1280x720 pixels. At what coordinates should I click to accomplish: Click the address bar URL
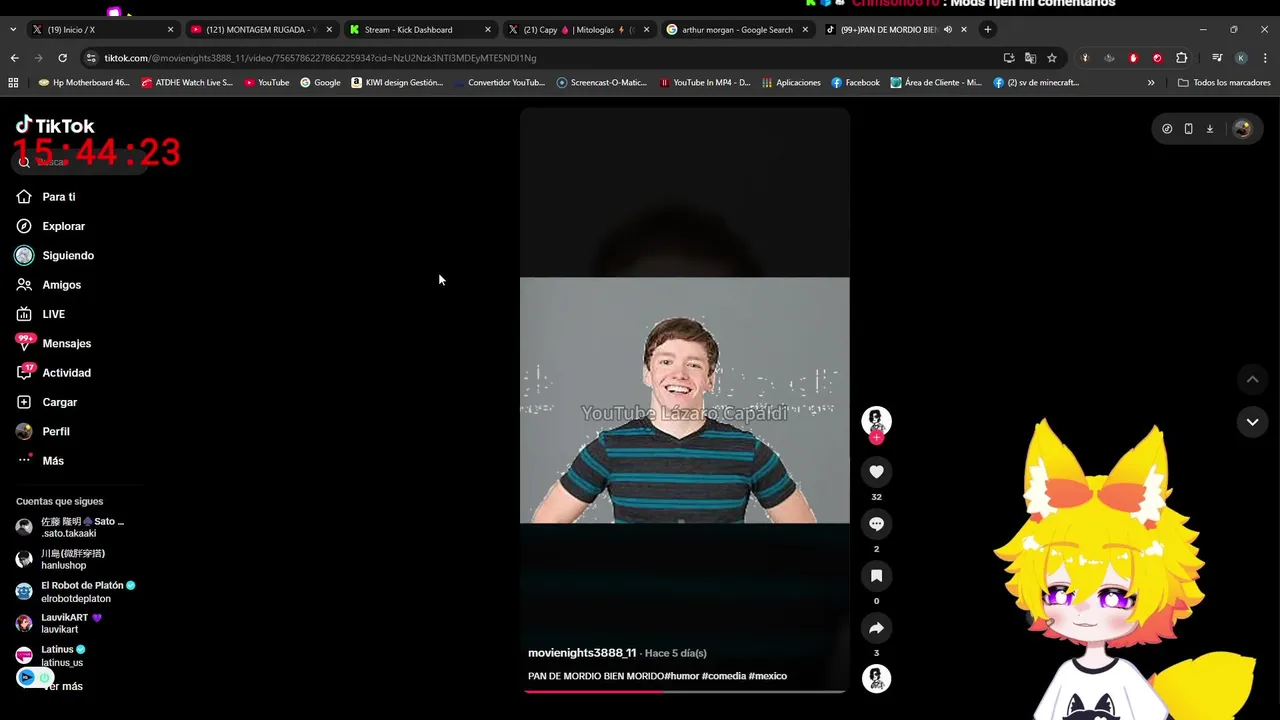click(x=320, y=58)
